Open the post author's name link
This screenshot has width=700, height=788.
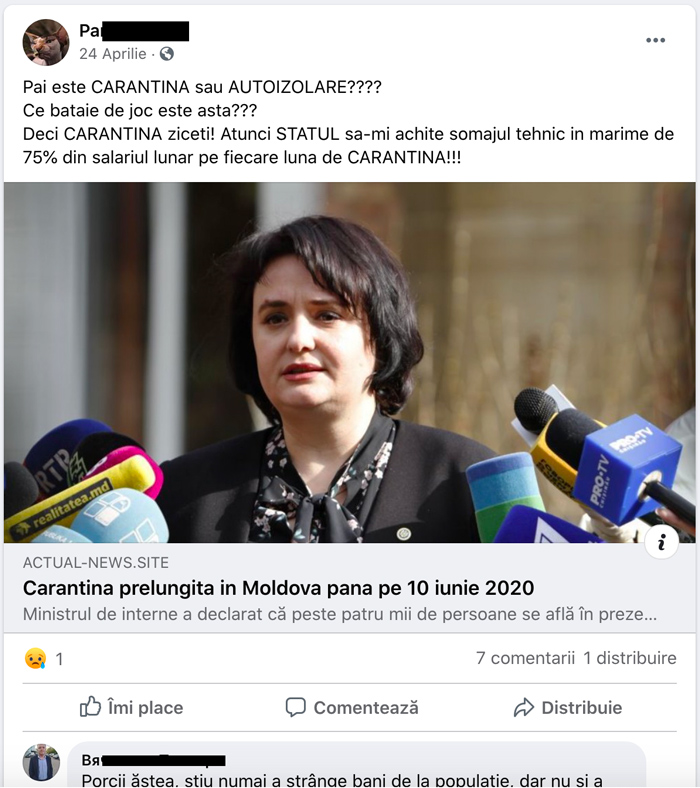tap(134, 31)
